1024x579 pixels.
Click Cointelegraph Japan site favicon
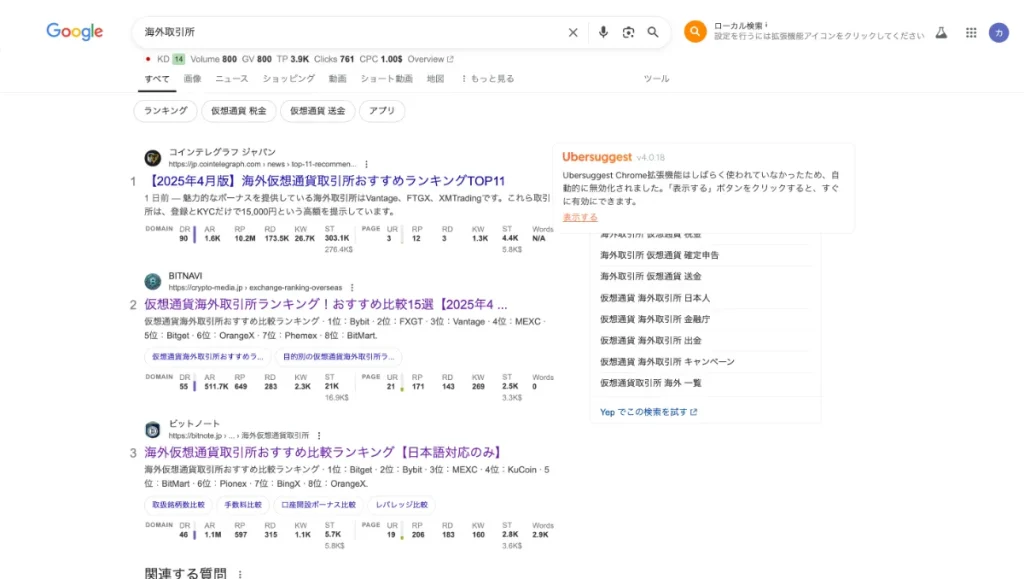point(153,157)
